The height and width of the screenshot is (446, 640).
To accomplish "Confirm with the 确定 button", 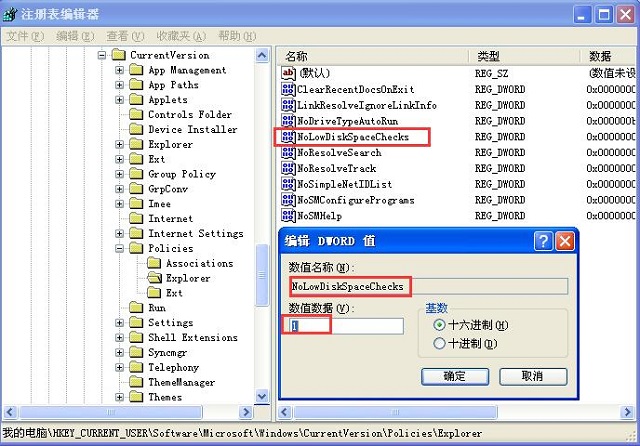I will click(455, 376).
